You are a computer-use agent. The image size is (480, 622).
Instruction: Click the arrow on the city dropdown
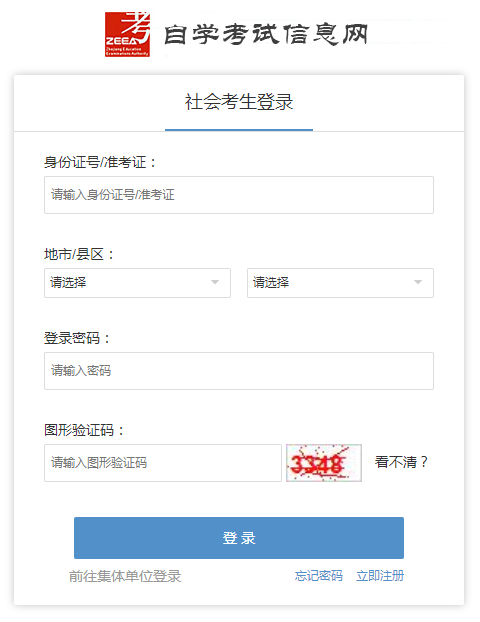click(215, 282)
